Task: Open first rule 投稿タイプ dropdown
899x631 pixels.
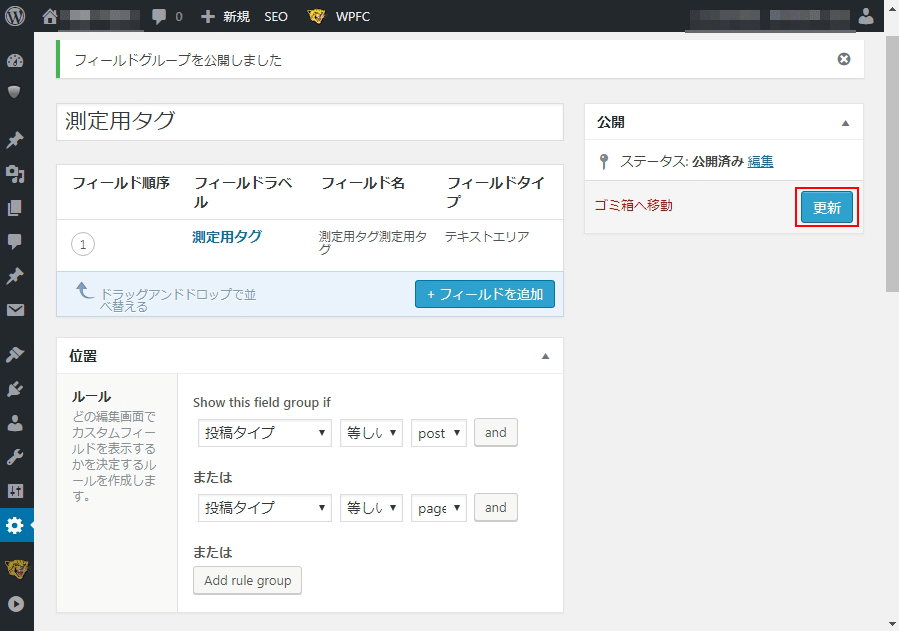Action: (x=264, y=433)
